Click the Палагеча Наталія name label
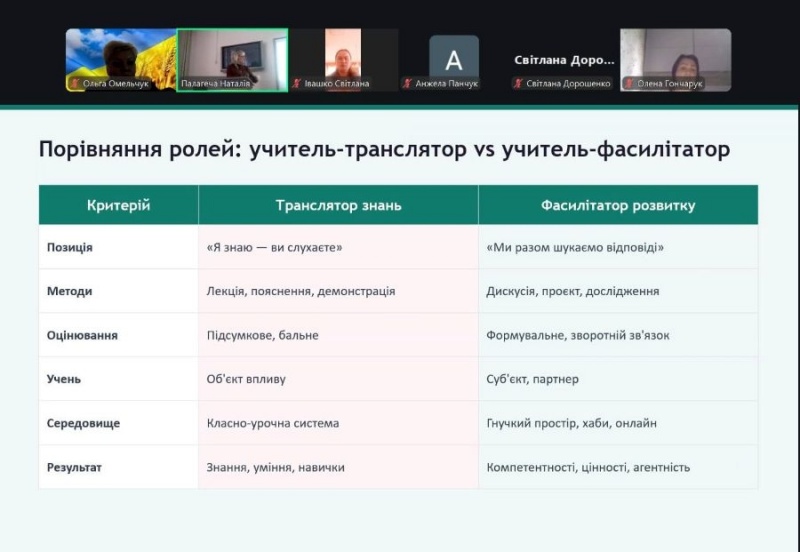800x552 pixels. coord(215,84)
